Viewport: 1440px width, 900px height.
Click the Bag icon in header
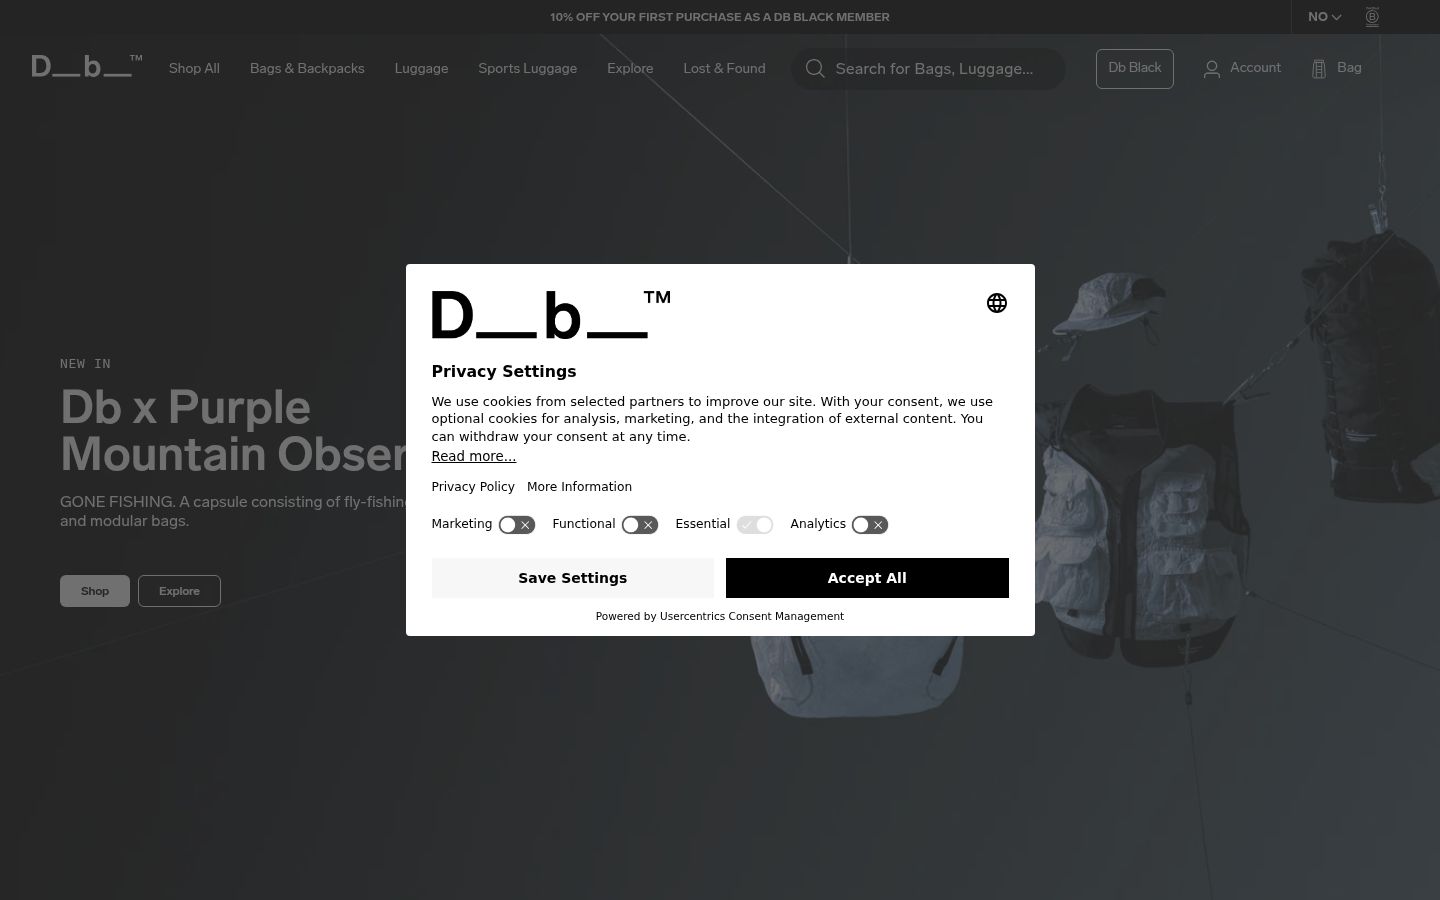click(1319, 69)
